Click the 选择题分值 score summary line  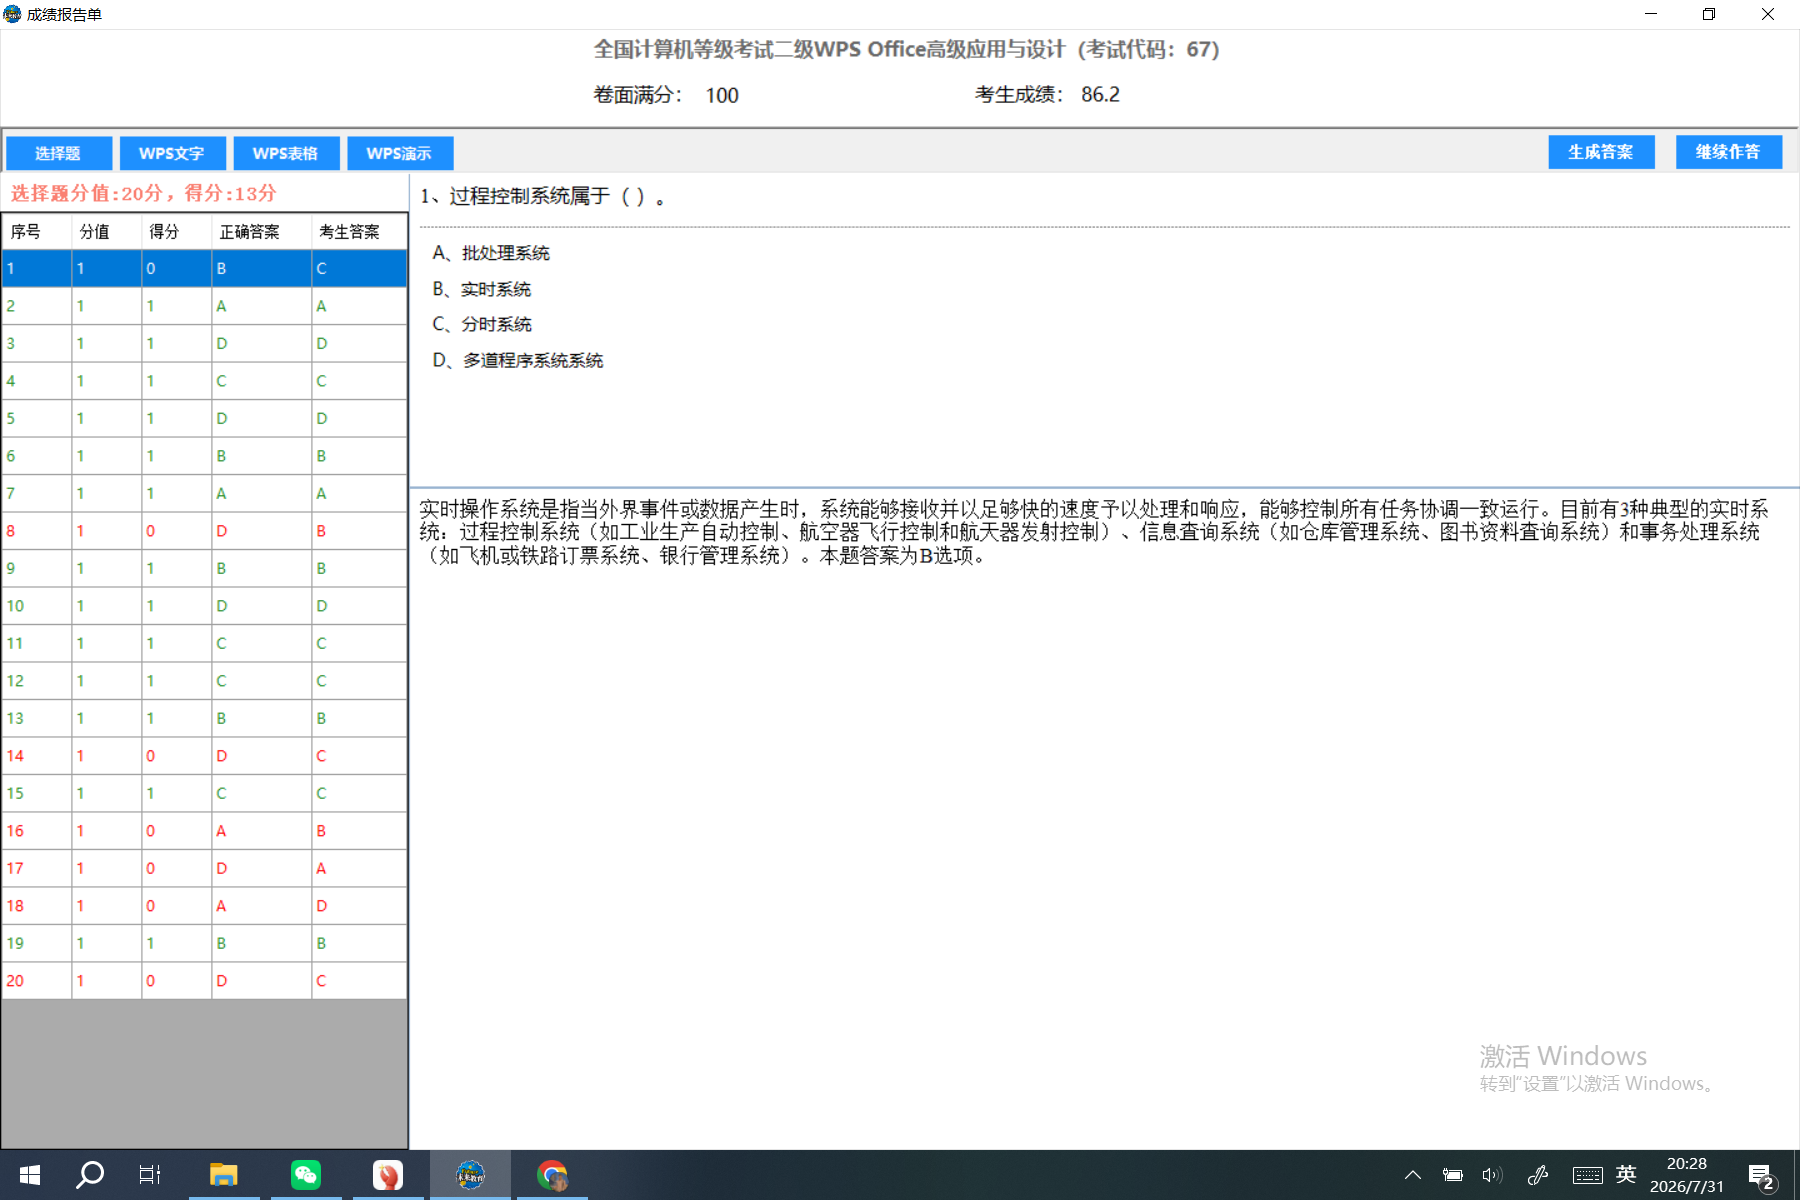[144, 193]
